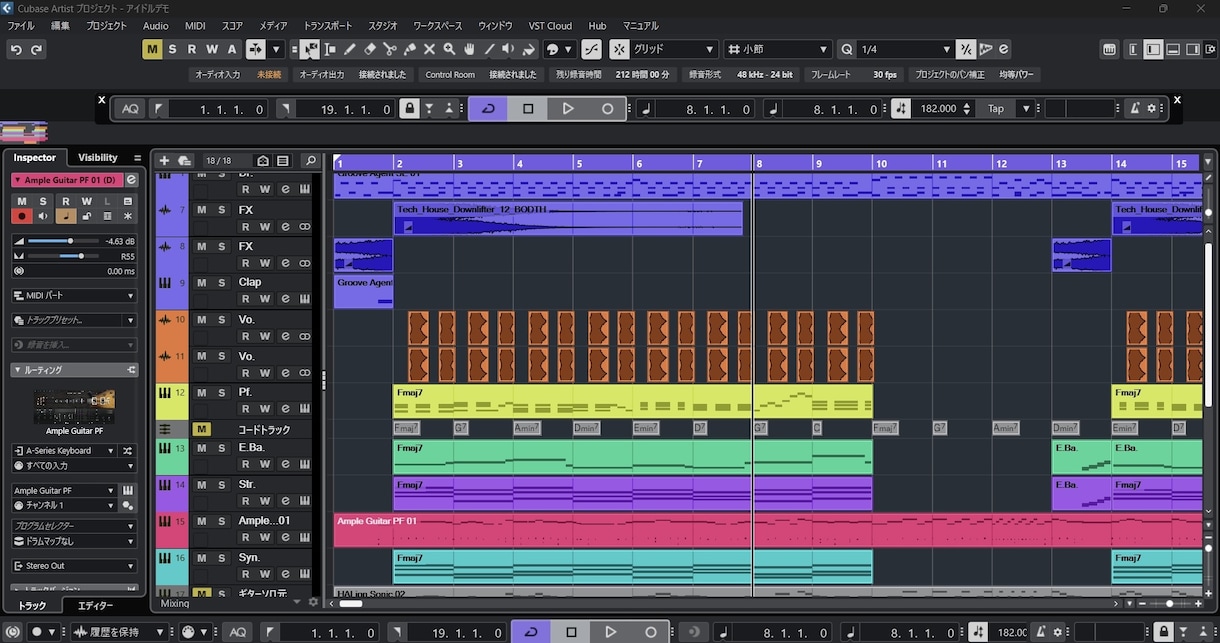
Task: Click the Play transport button
Action: (x=567, y=109)
